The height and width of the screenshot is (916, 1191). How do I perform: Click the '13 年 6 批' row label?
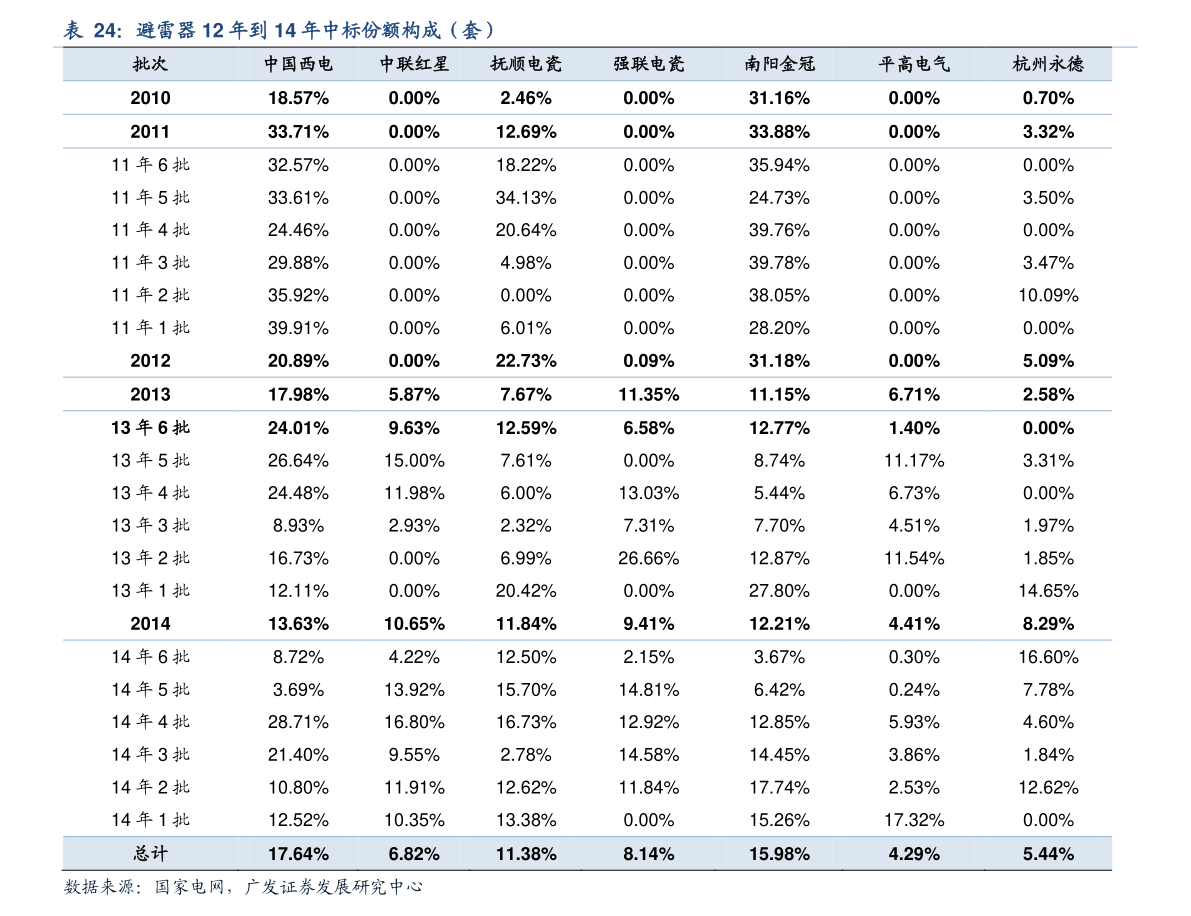click(150, 428)
